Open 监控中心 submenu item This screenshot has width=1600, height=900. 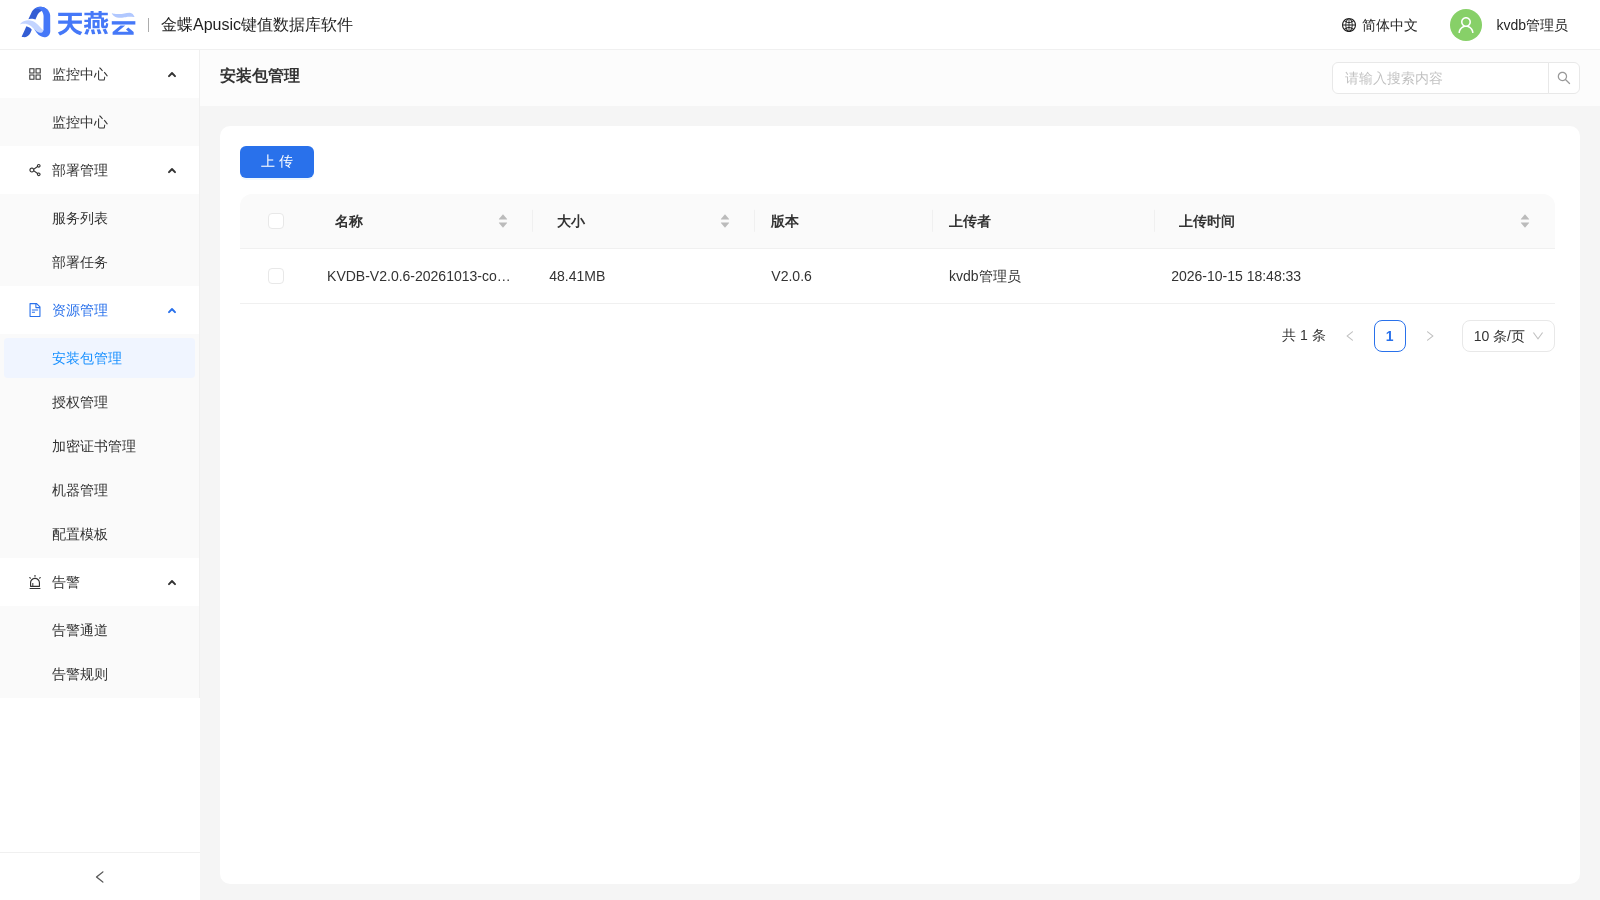pos(100,122)
